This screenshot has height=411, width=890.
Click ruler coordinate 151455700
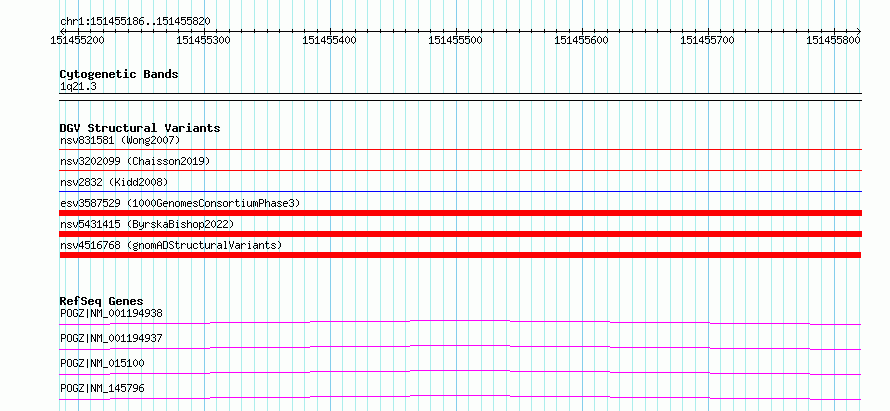click(707, 40)
